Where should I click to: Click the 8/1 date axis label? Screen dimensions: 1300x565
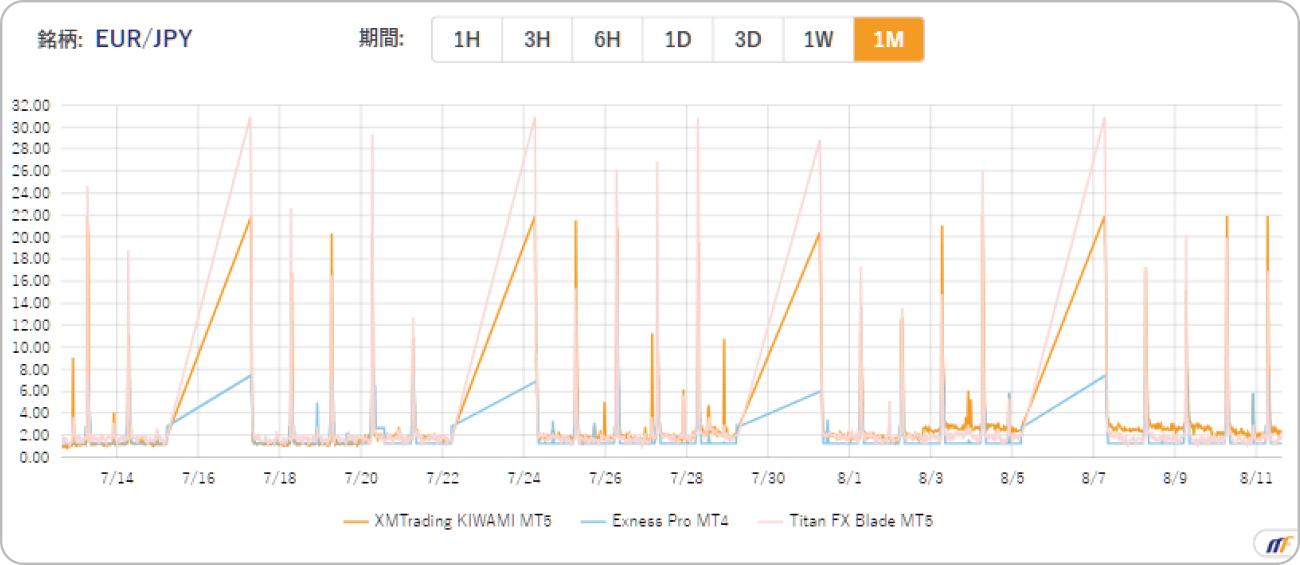pos(849,477)
